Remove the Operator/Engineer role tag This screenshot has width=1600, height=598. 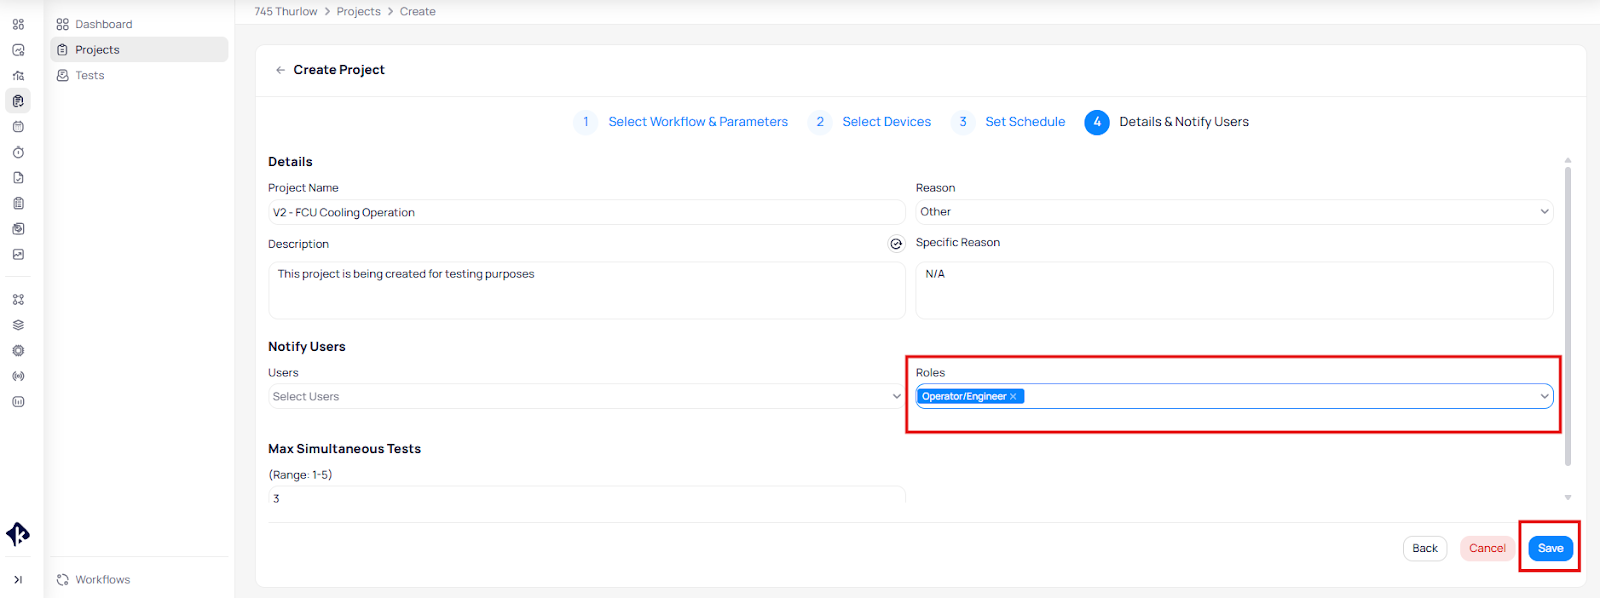click(1013, 397)
